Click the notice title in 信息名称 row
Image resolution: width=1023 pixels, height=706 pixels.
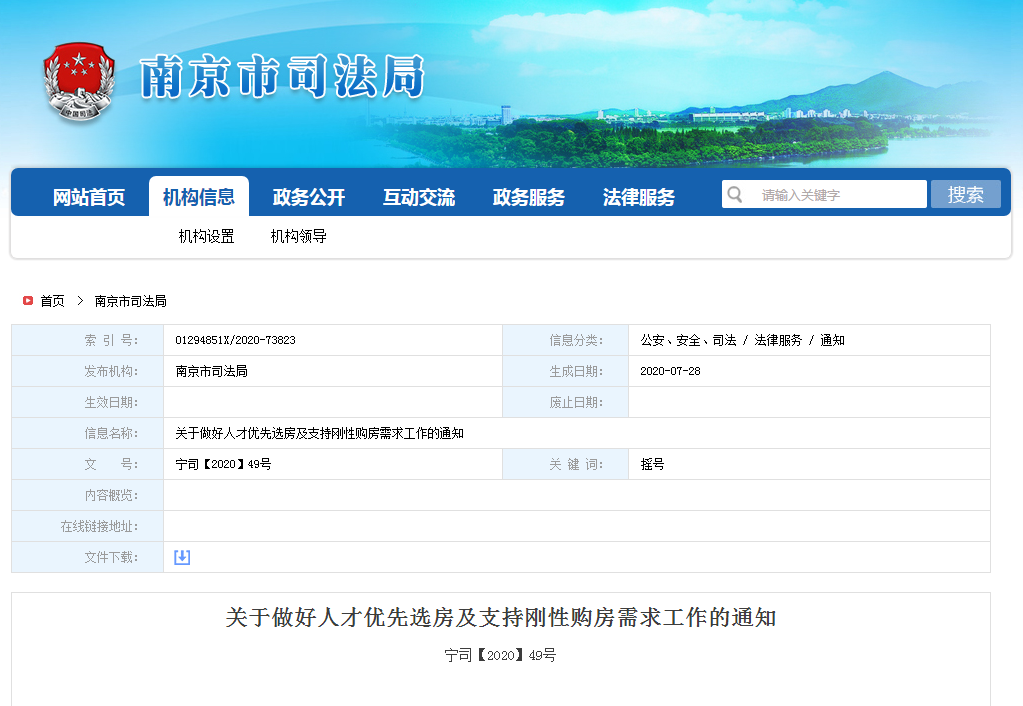coord(319,433)
